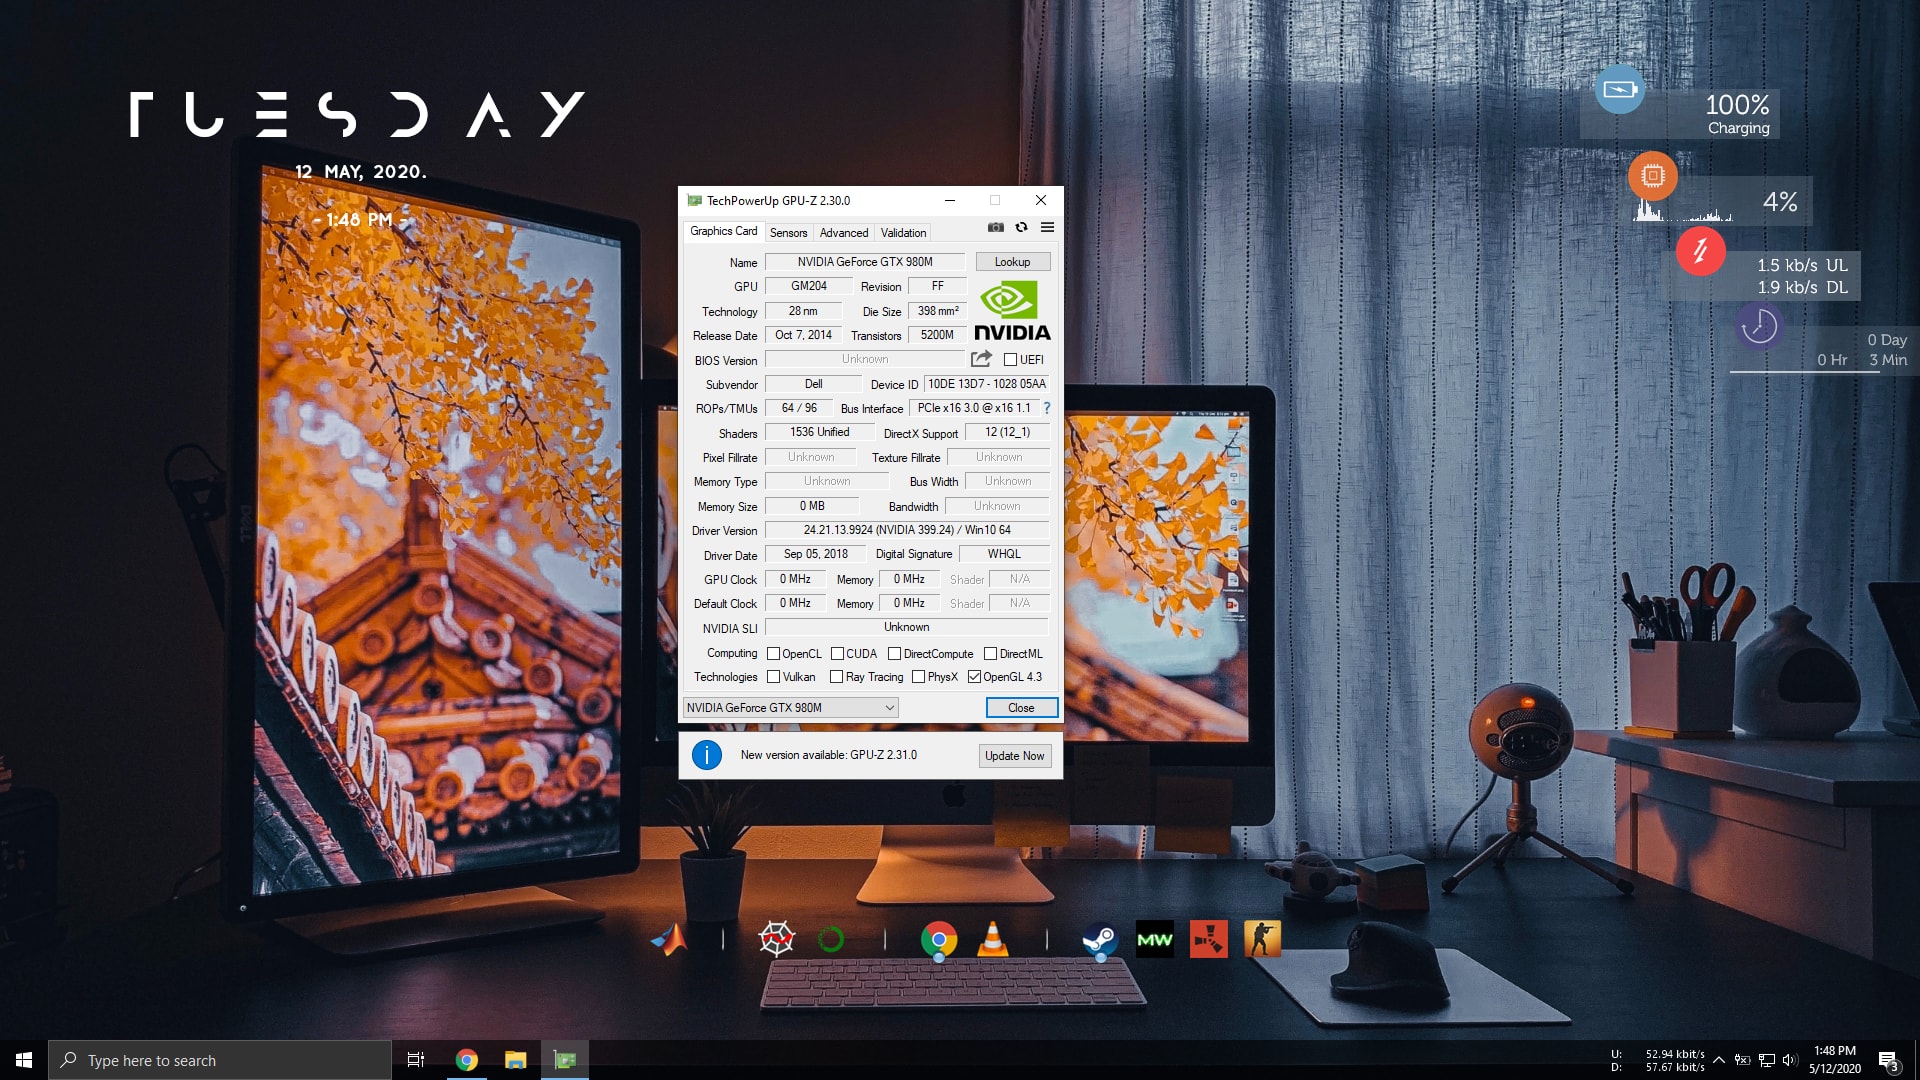Viewport: 1920px width, 1080px height.
Task: Open Chrome from the taskbar
Action: 466,1060
